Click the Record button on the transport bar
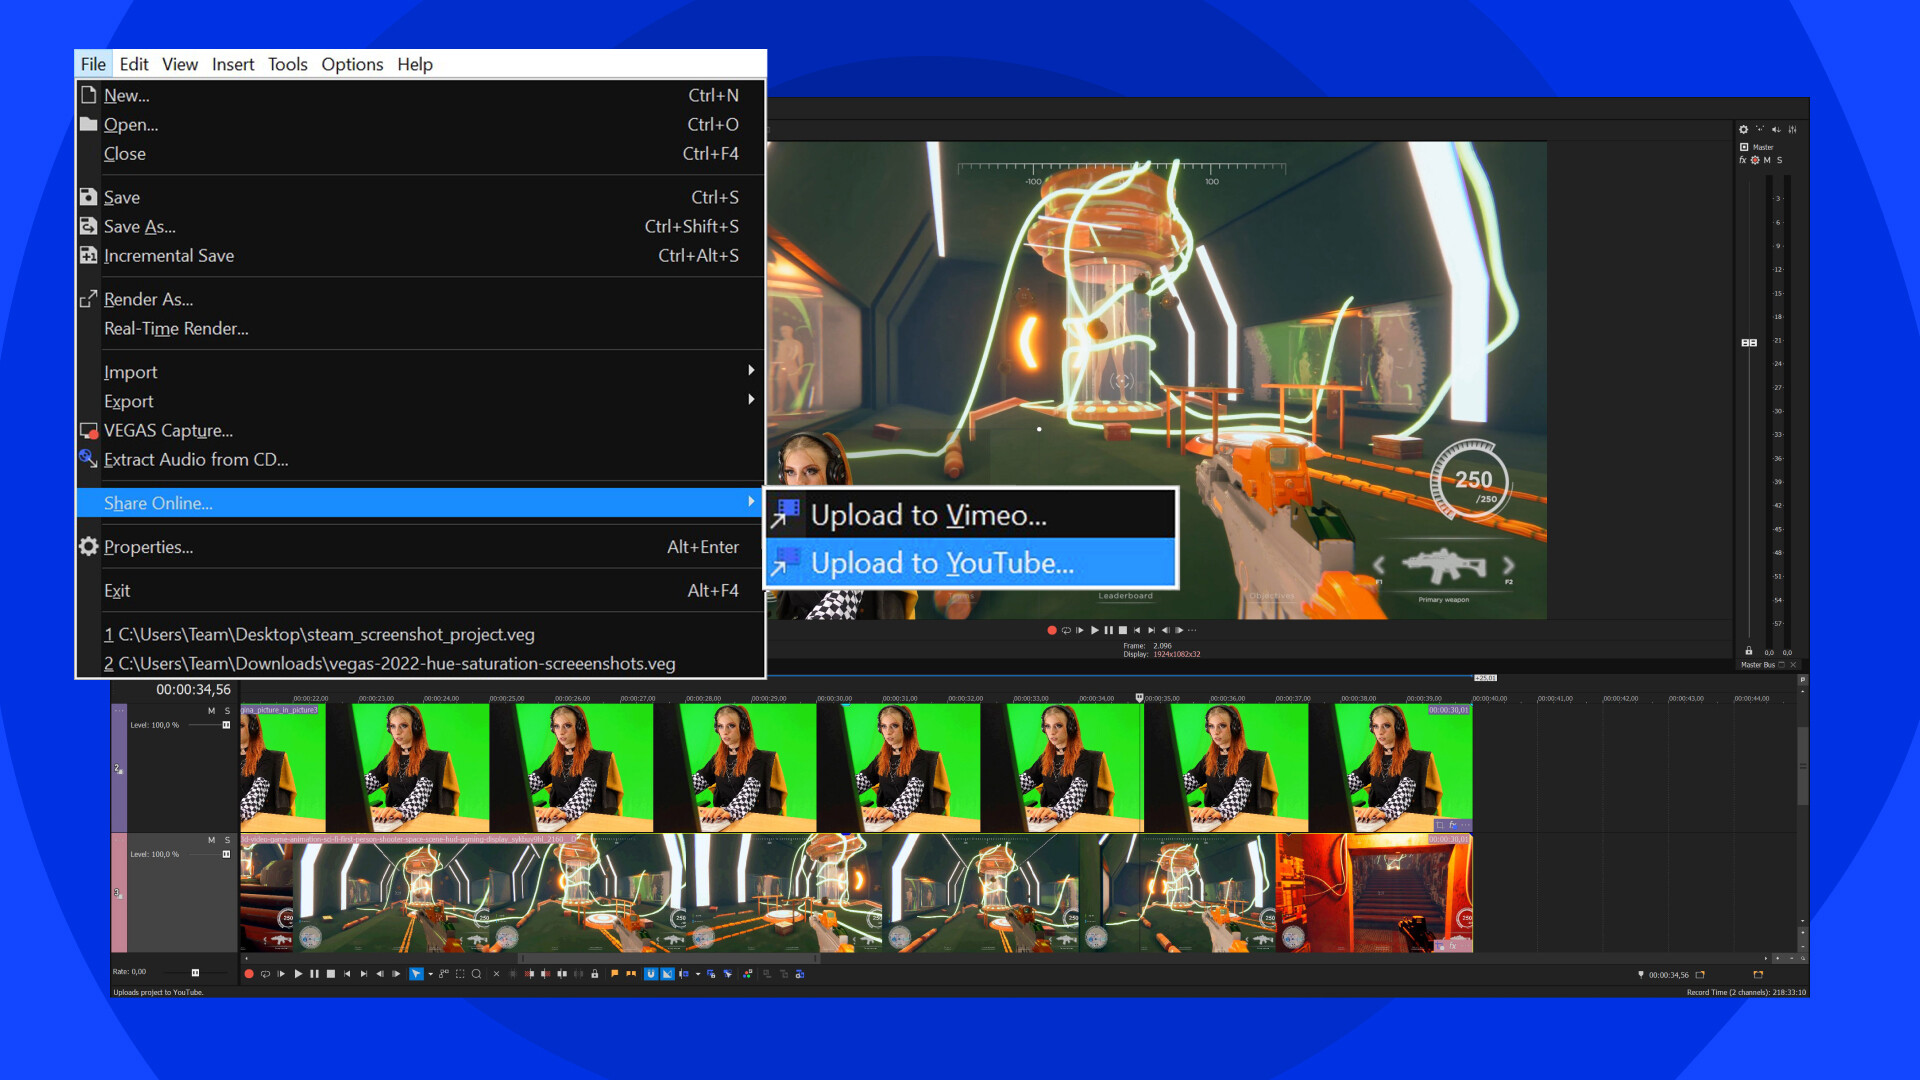This screenshot has height=1080, width=1920. tap(249, 973)
